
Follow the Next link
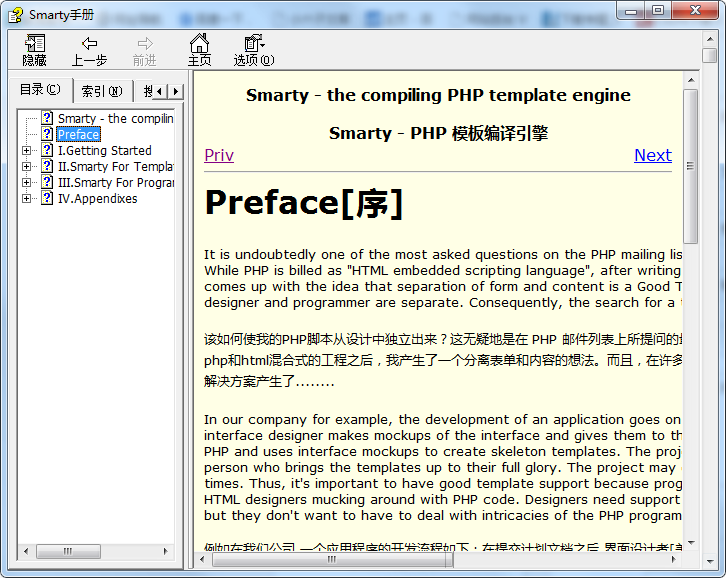pos(652,155)
